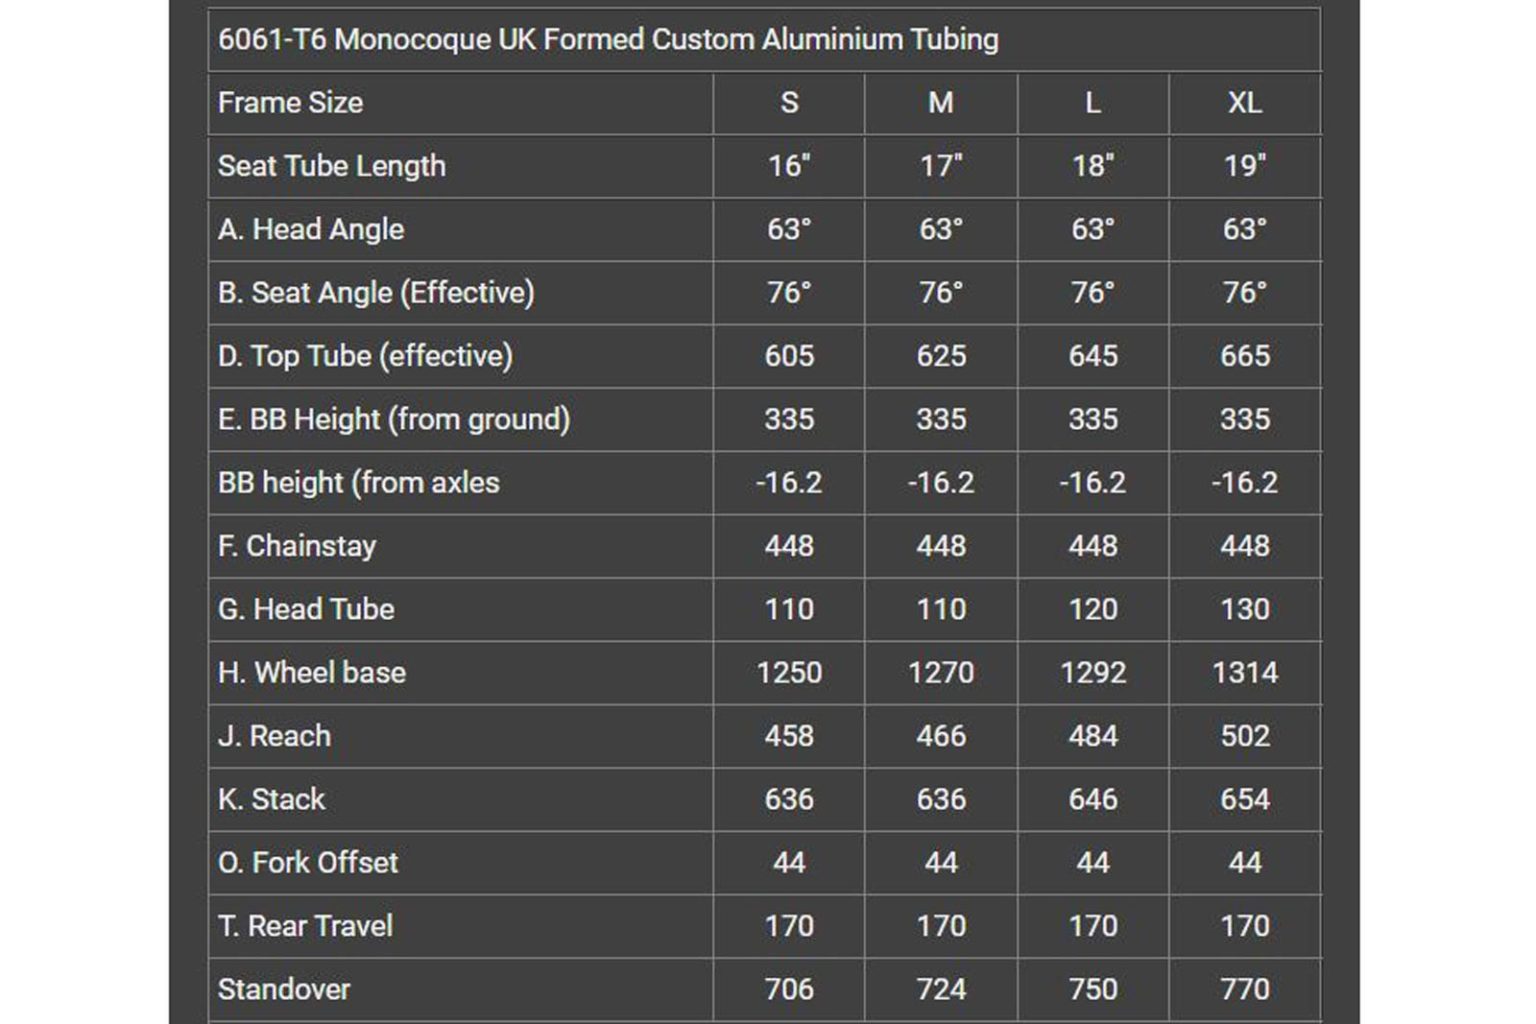Click the 1250 wheel base value

pyautogui.click(x=789, y=673)
